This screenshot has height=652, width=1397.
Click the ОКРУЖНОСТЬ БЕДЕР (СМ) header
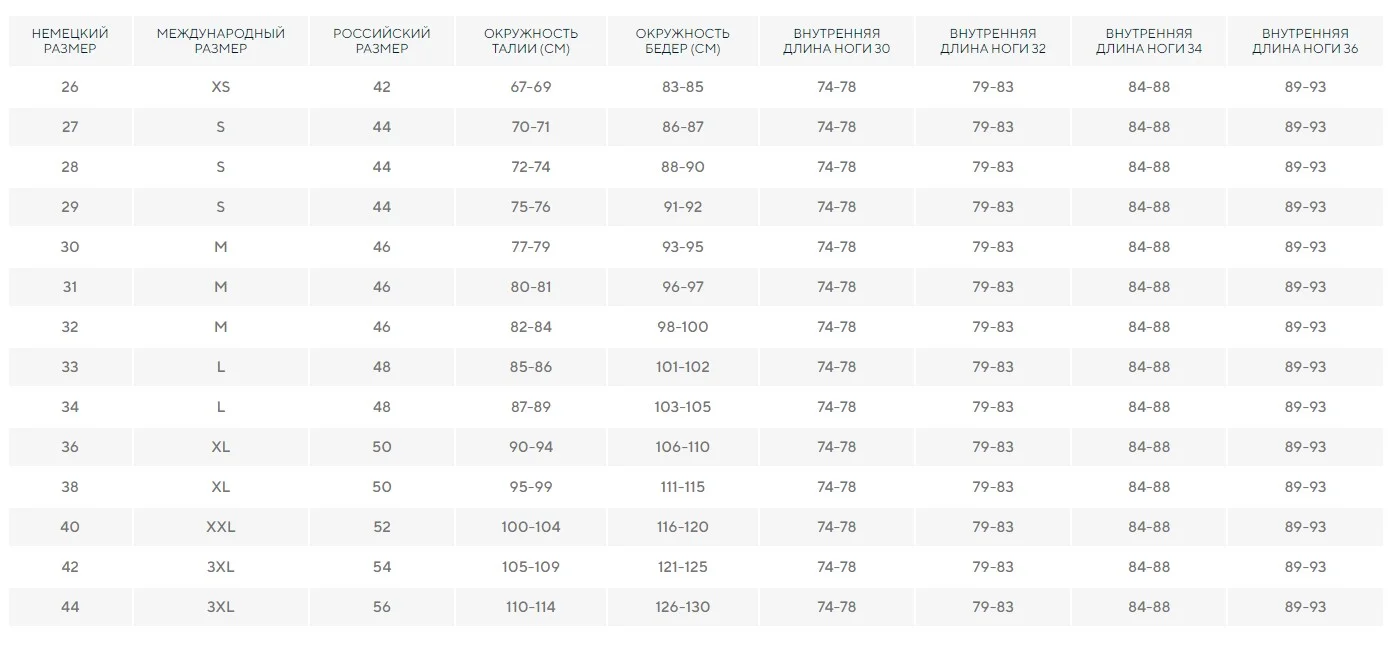tap(683, 41)
